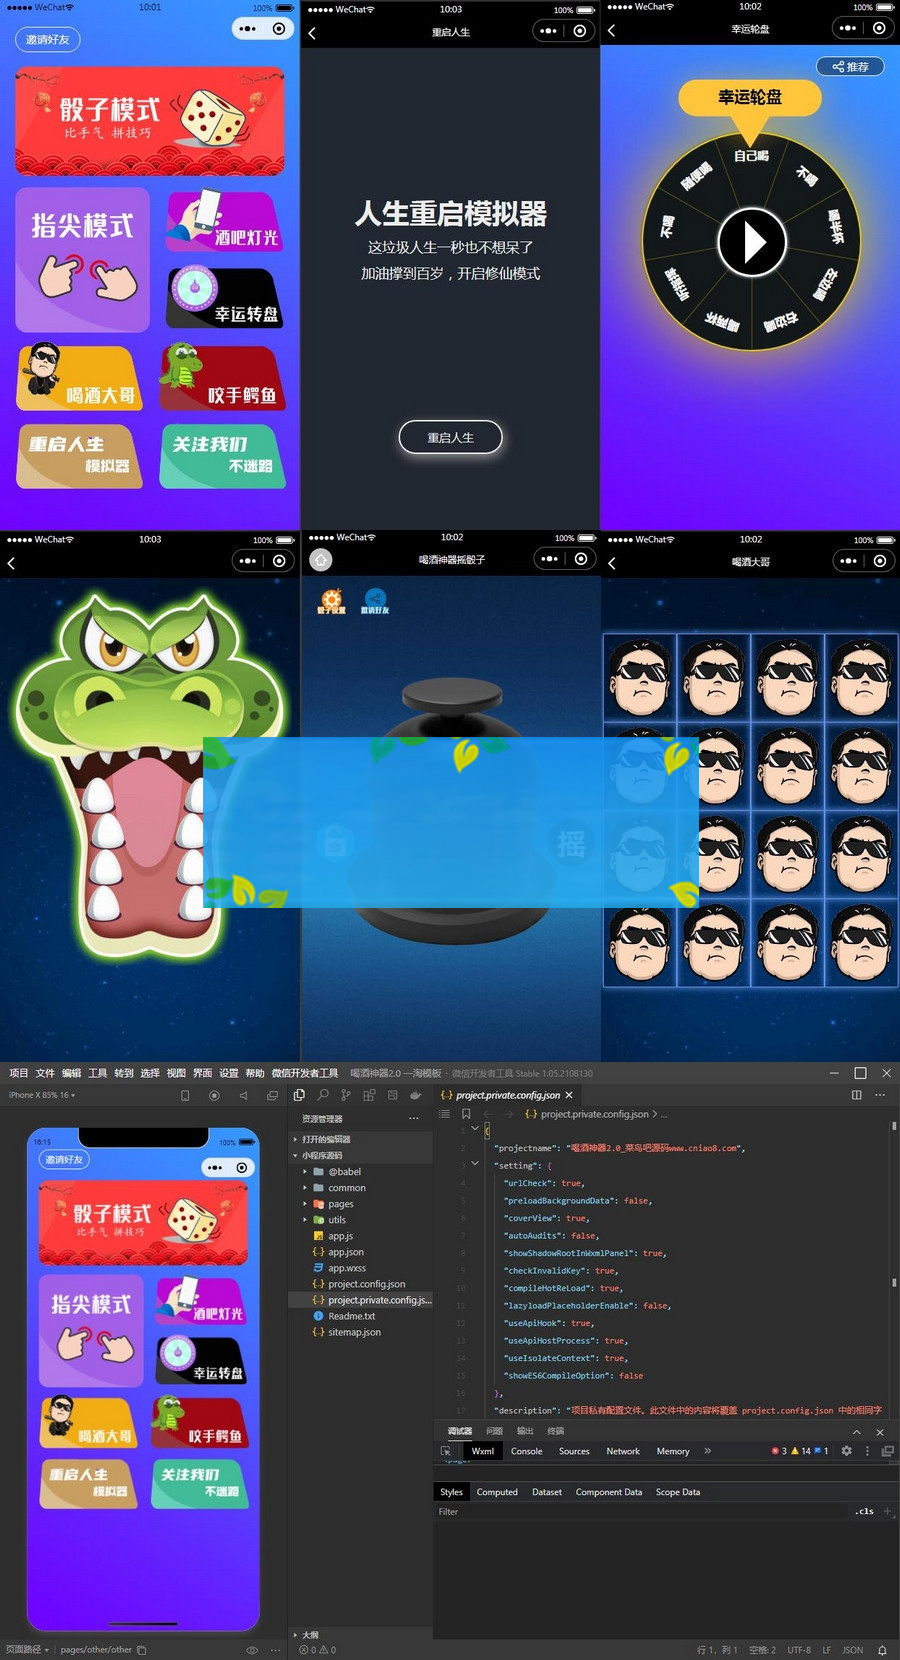Viewport: 900px width, 1660px height.
Task: Open the source control branch icon
Action: (346, 1095)
